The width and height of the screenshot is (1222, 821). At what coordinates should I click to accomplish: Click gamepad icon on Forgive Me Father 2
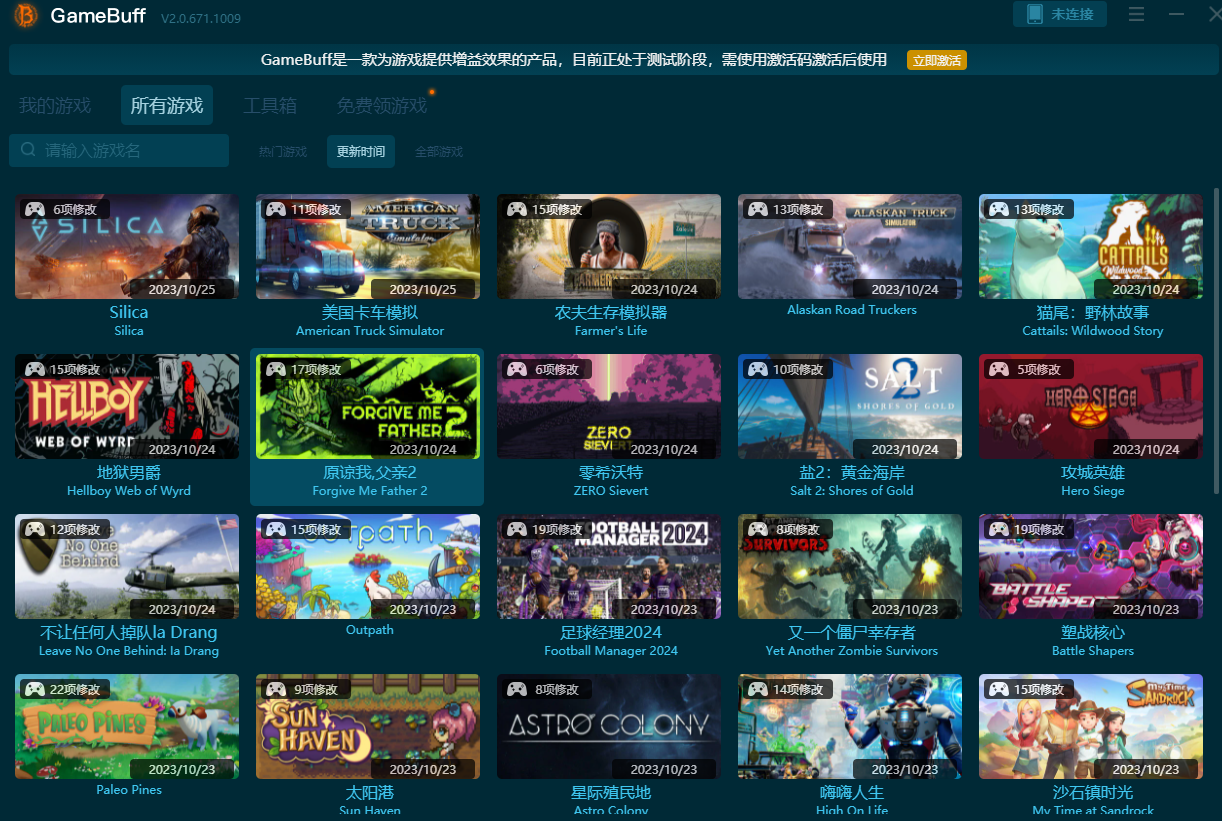[x=275, y=369]
